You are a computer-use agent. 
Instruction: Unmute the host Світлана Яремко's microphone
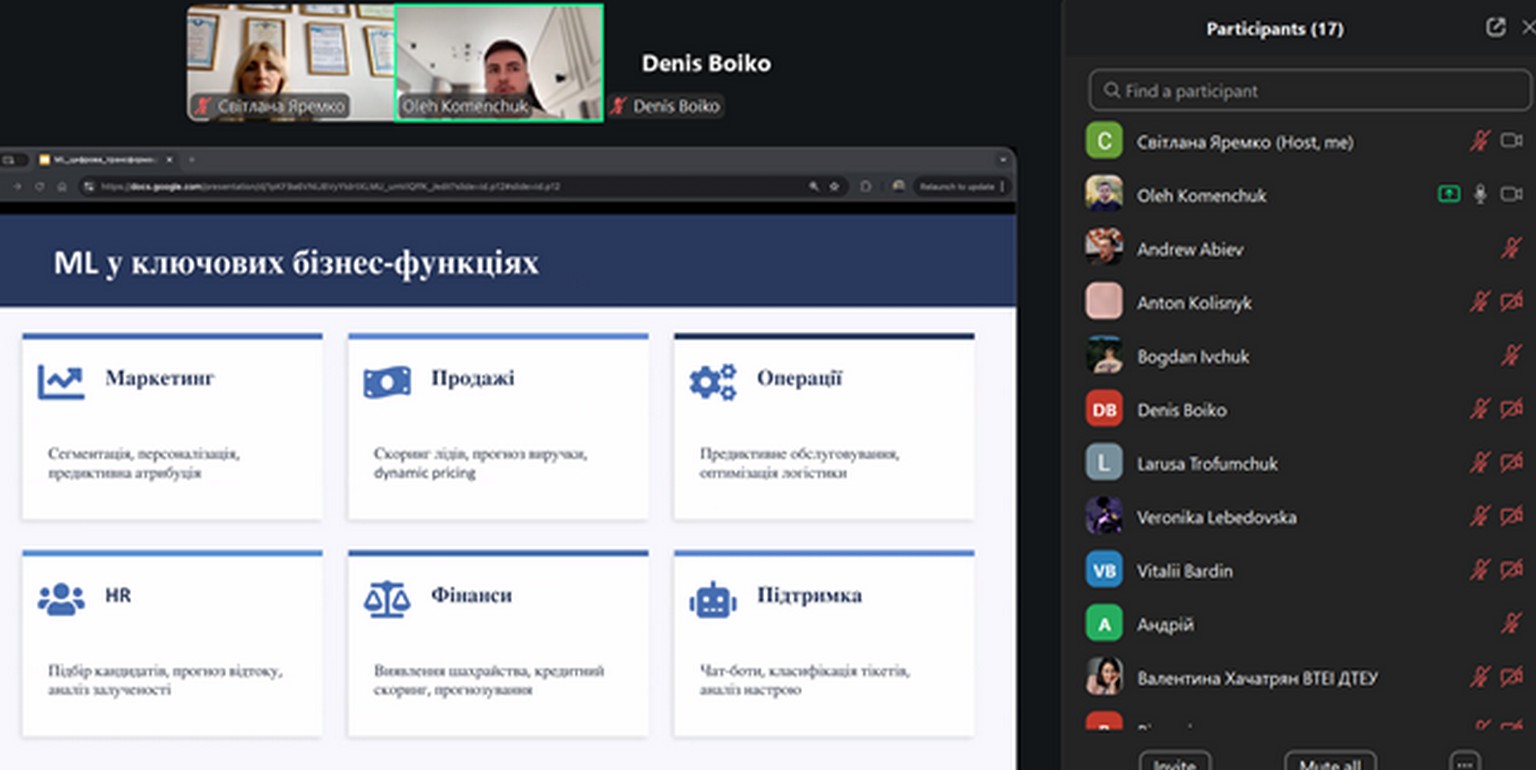tap(1480, 141)
